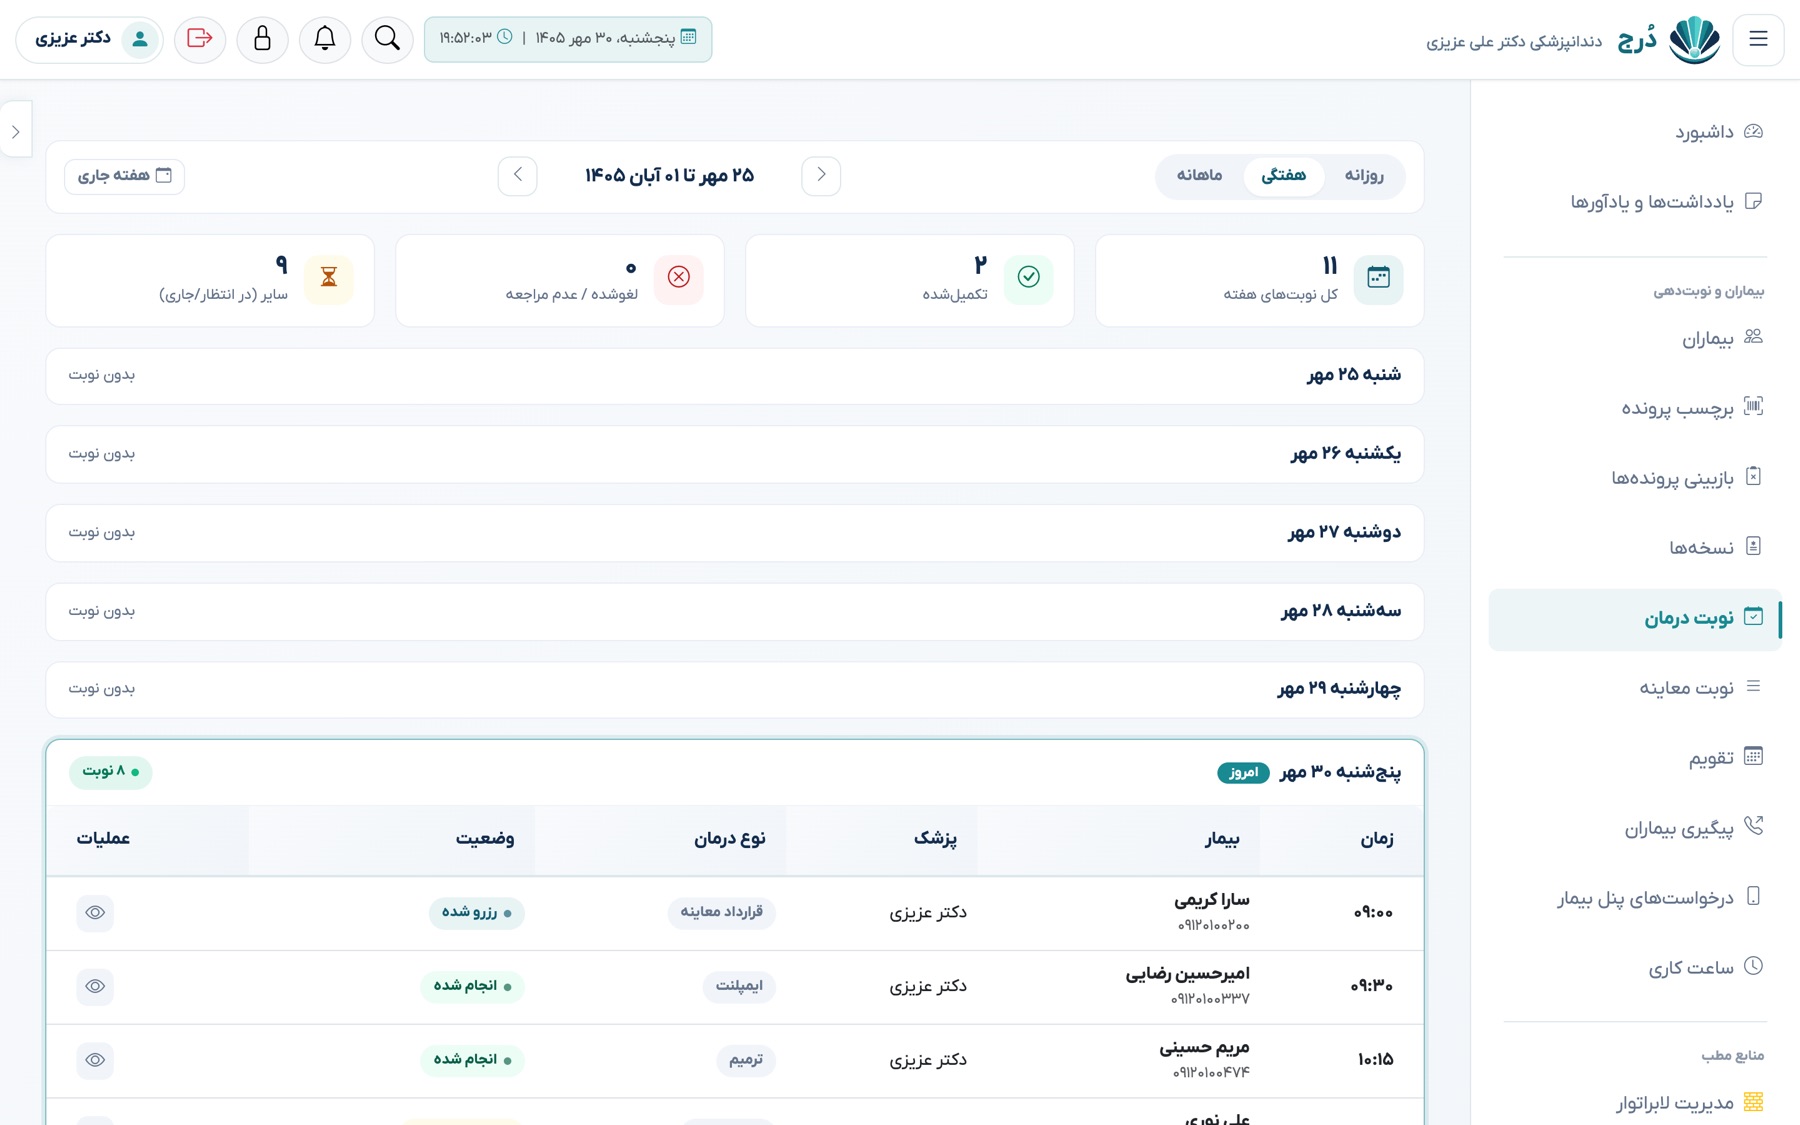Expand دوشنبه ۲۷ مهر day row
Viewport: 1800px width, 1125px height.
coord(735,533)
